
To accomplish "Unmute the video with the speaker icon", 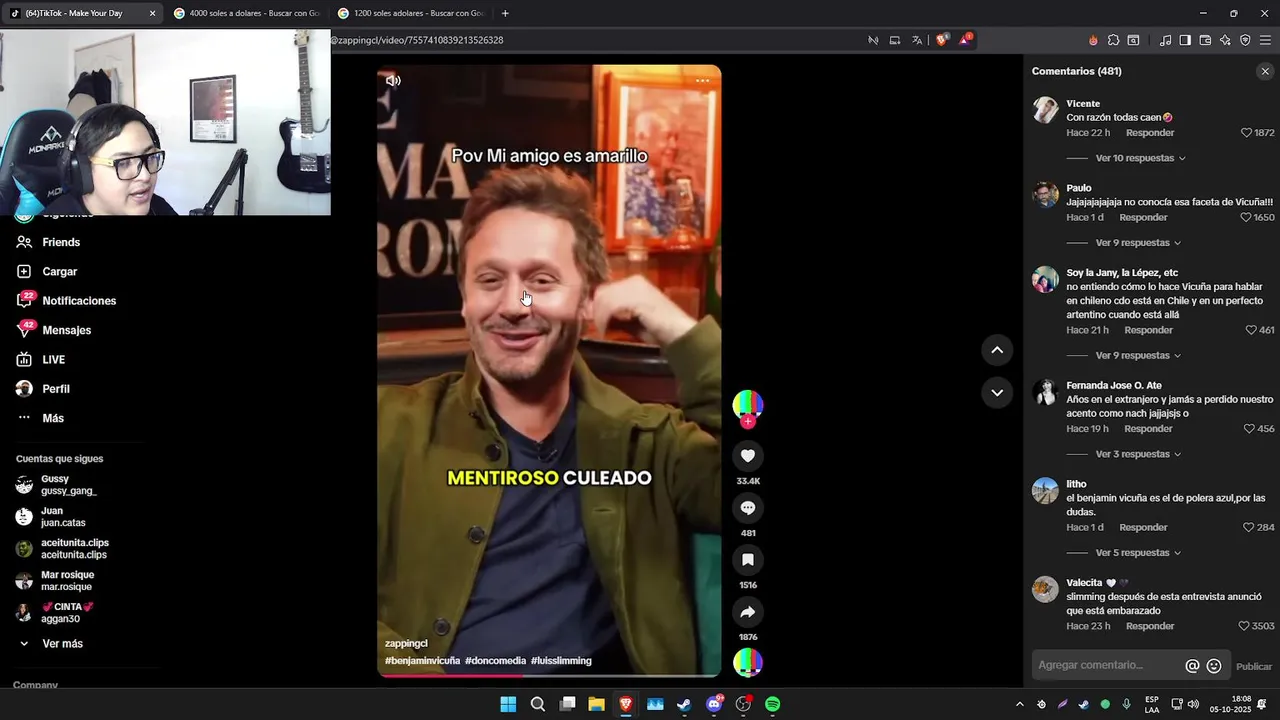I will [x=393, y=81].
